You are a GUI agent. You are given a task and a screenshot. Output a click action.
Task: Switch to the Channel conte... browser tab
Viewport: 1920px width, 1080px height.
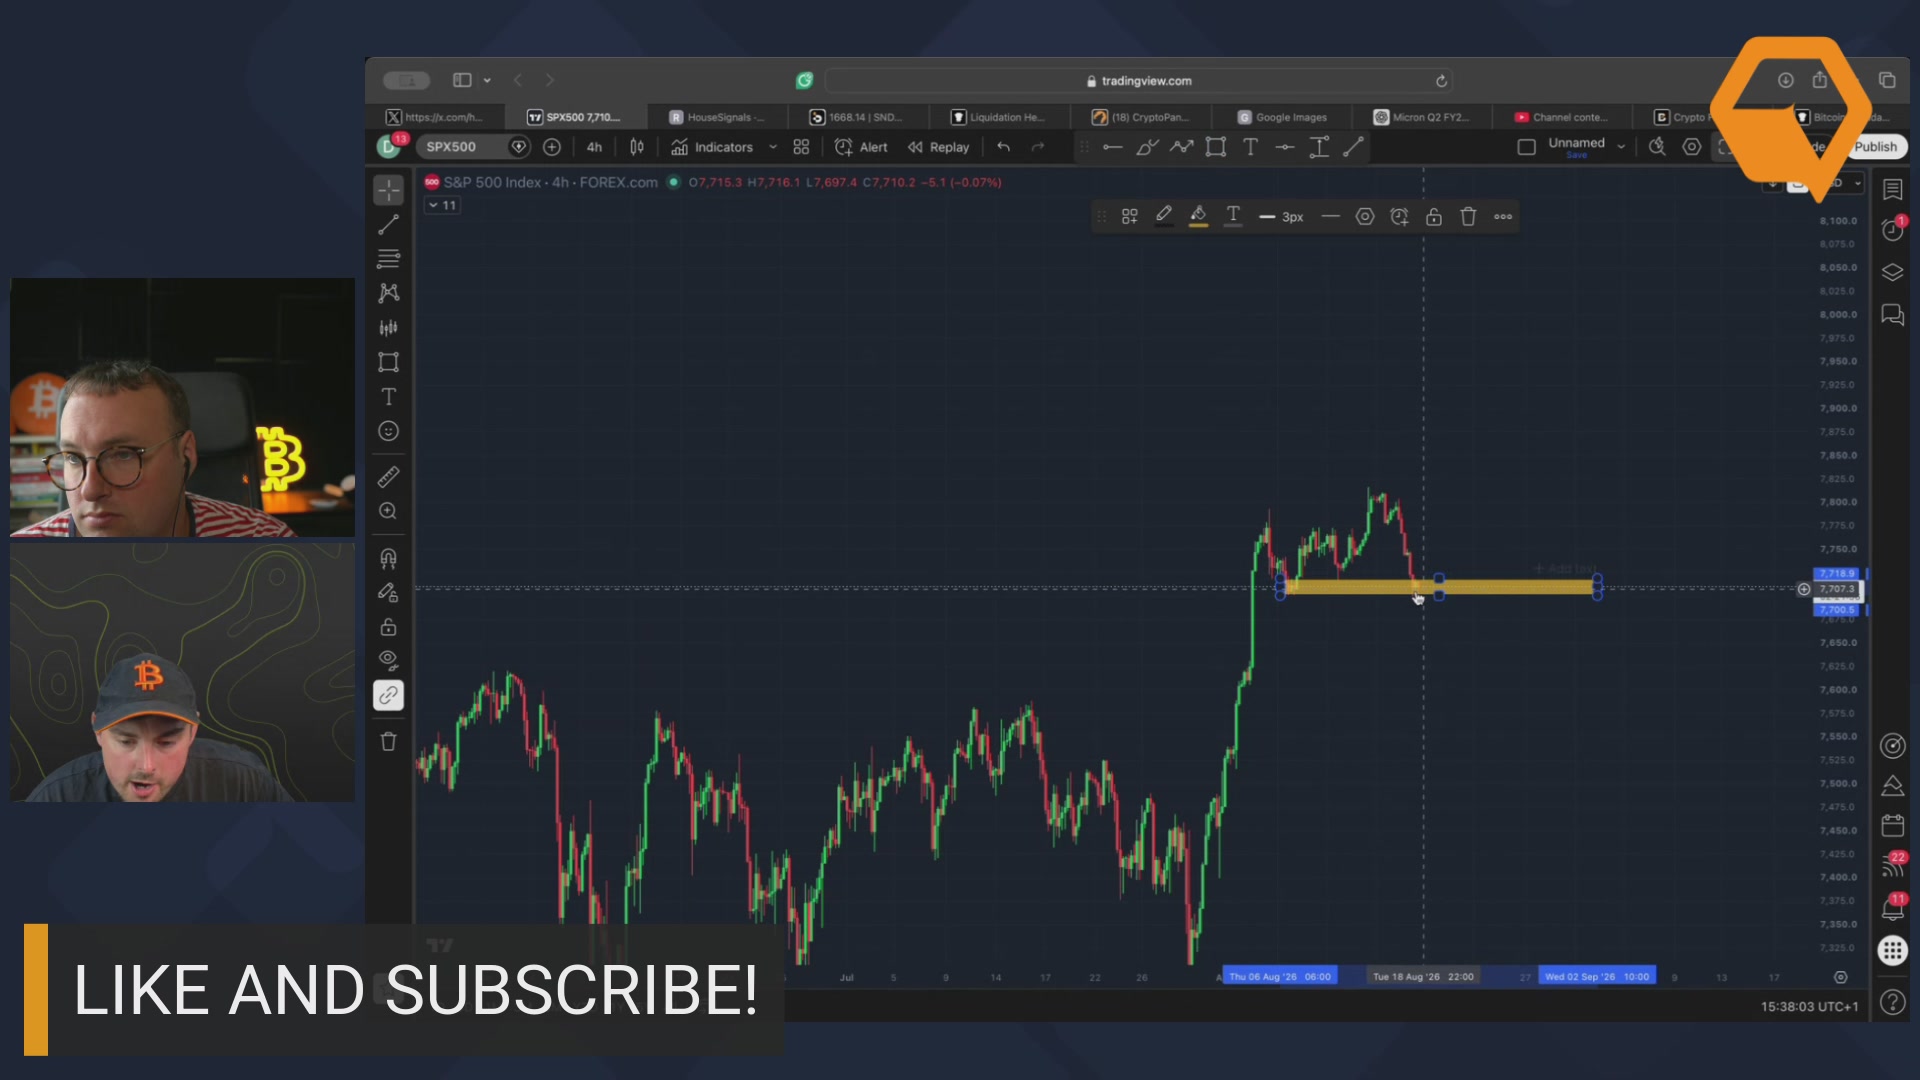point(1561,117)
